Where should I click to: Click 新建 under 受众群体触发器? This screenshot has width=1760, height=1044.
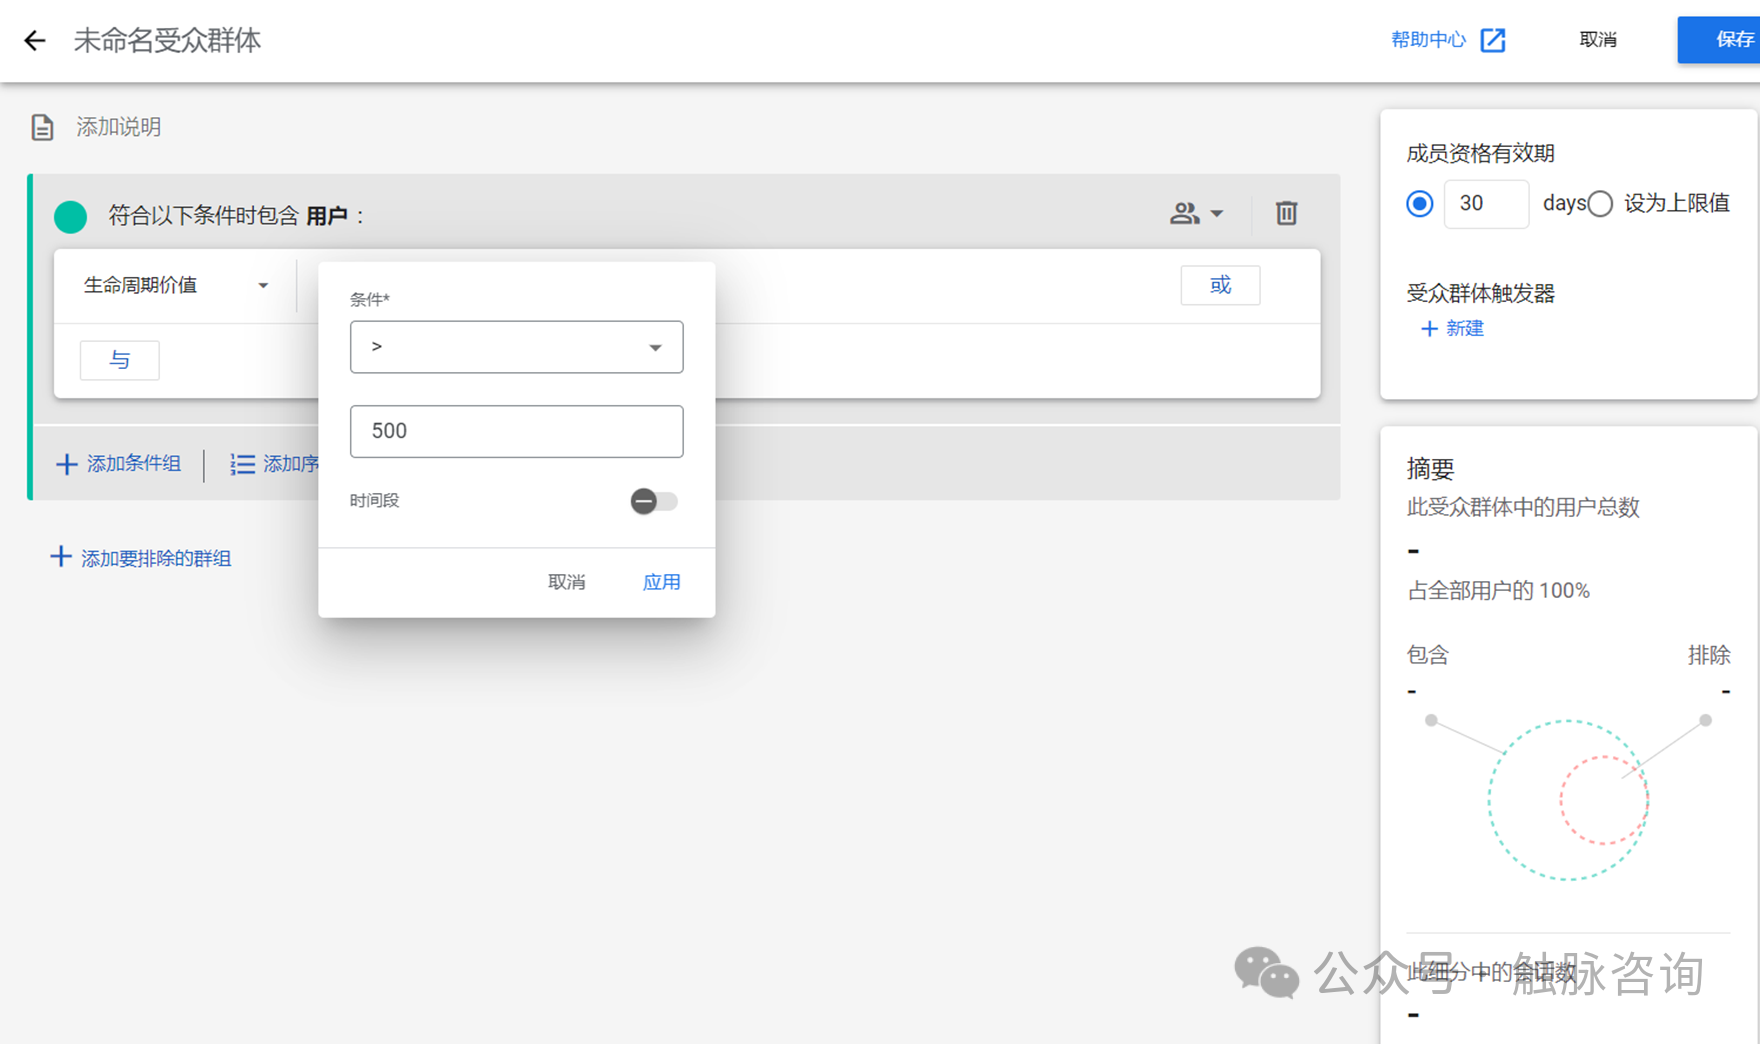pyautogui.click(x=1465, y=329)
